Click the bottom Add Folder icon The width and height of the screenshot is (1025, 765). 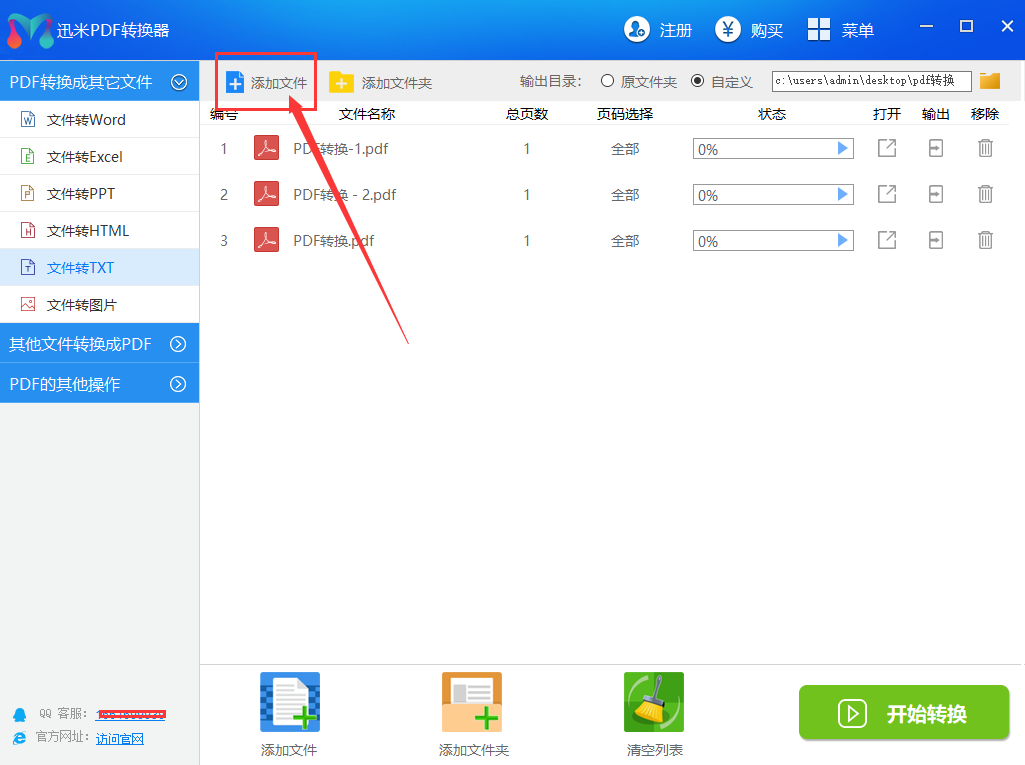pyautogui.click(x=472, y=703)
